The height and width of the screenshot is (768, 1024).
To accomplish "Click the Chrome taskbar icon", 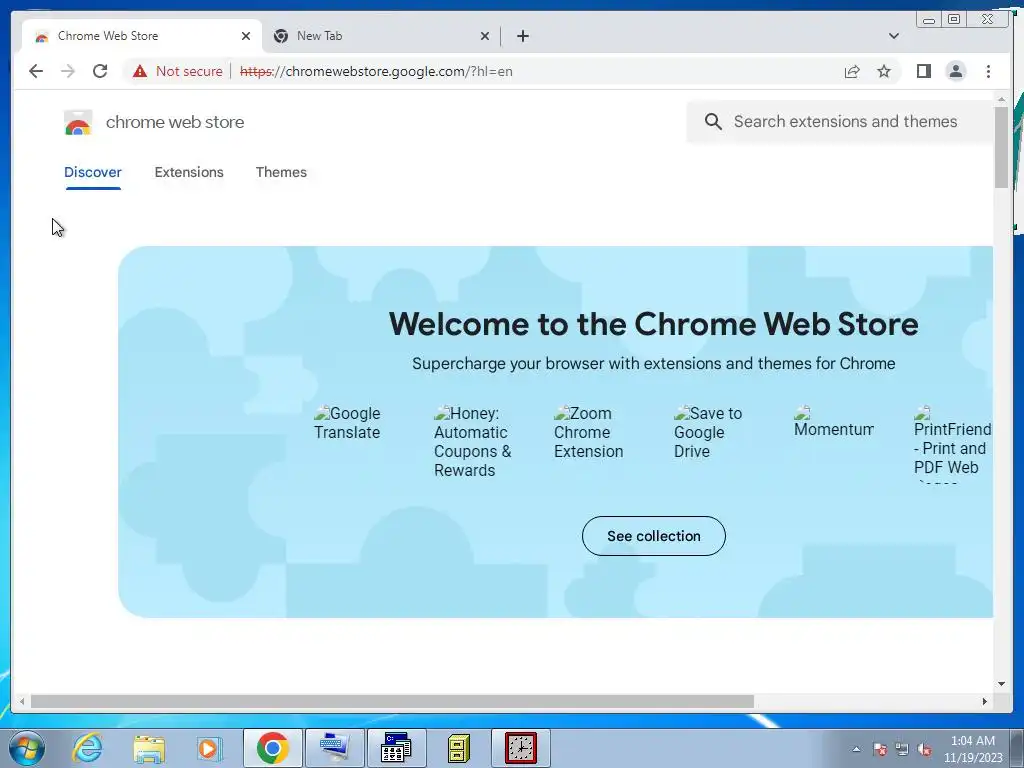I will pos(273,748).
